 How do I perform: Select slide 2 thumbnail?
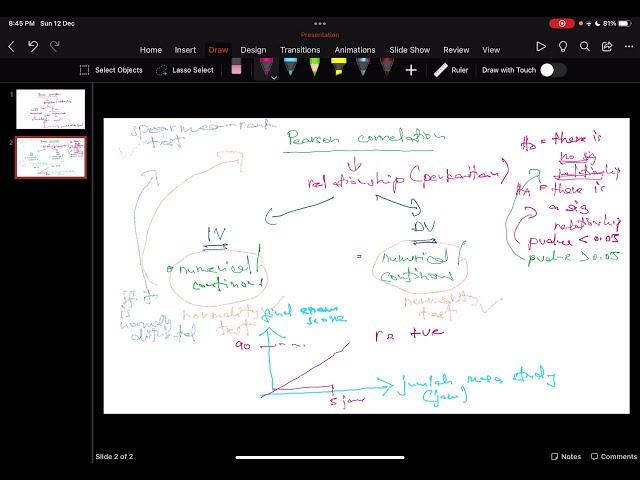[51, 157]
